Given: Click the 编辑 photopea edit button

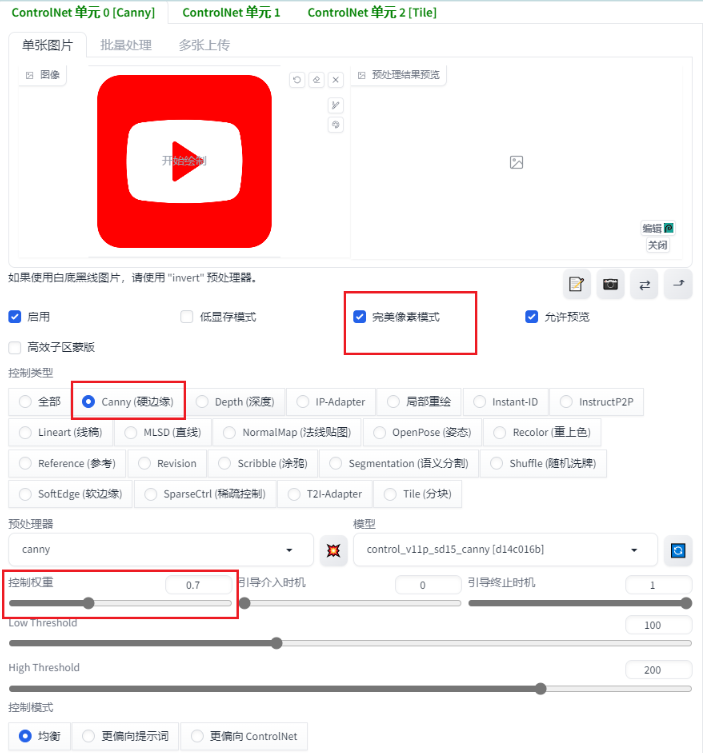Looking at the screenshot, I should tap(658, 228).
